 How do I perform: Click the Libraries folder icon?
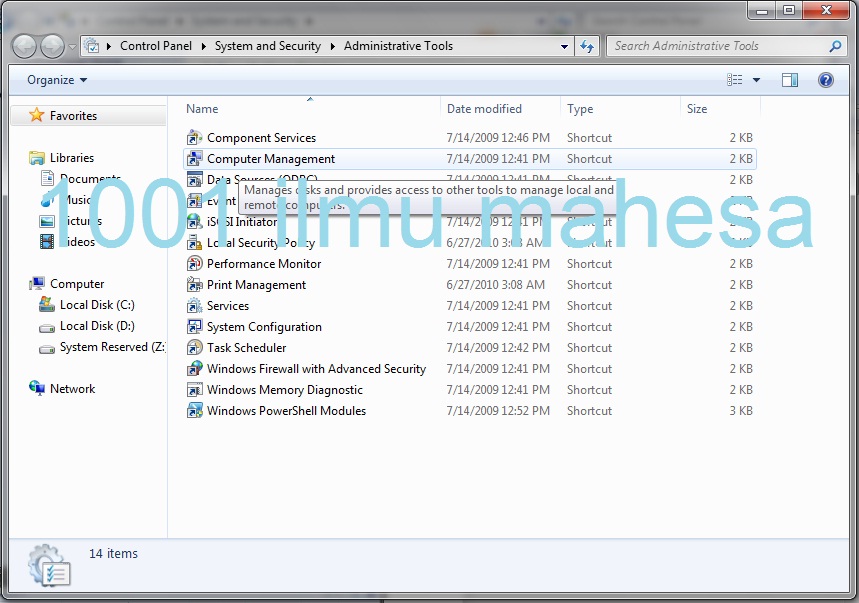coord(37,158)
